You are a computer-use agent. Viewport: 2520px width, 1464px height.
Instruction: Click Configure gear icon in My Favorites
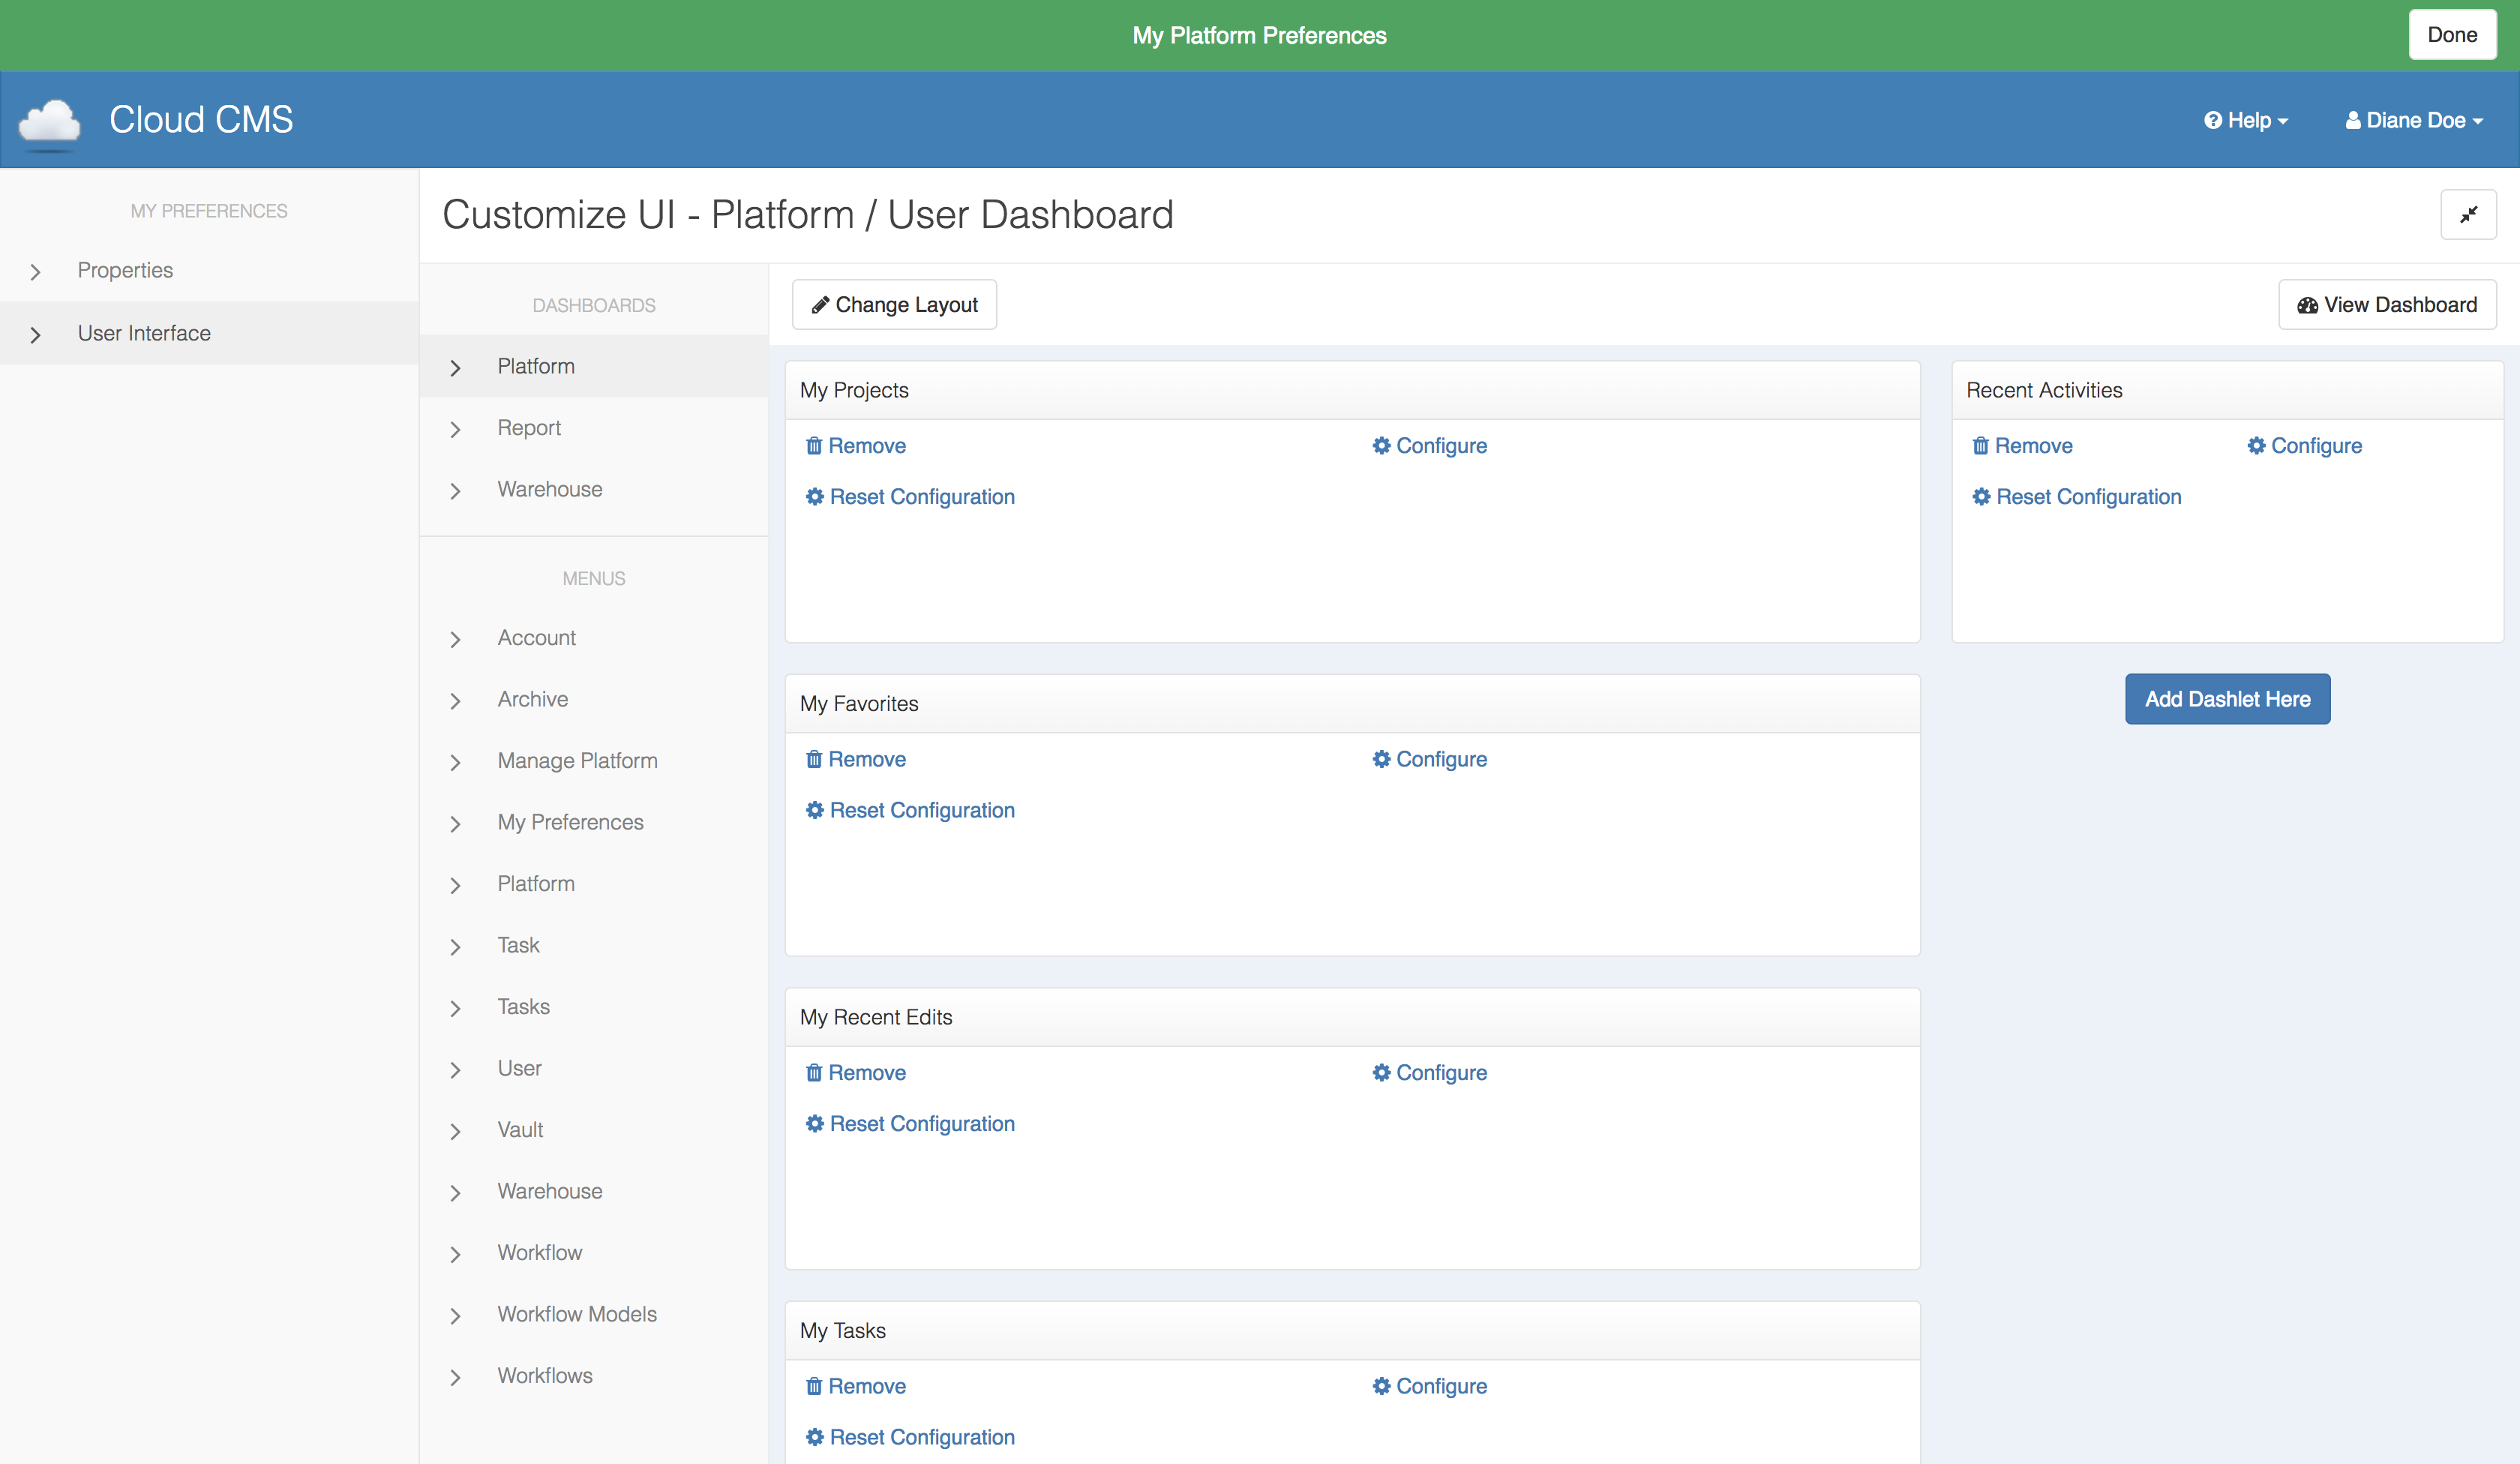[x=1381, y=759]
